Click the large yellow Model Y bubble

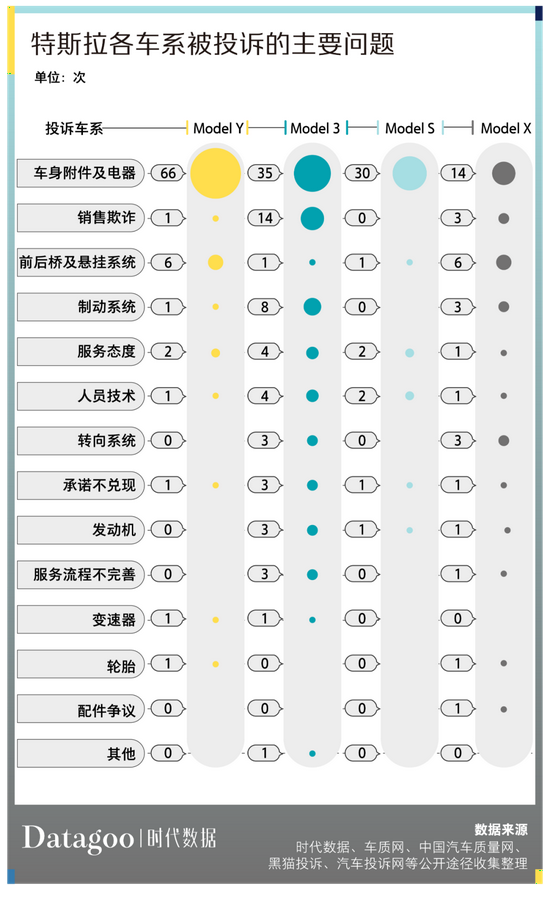216,173
